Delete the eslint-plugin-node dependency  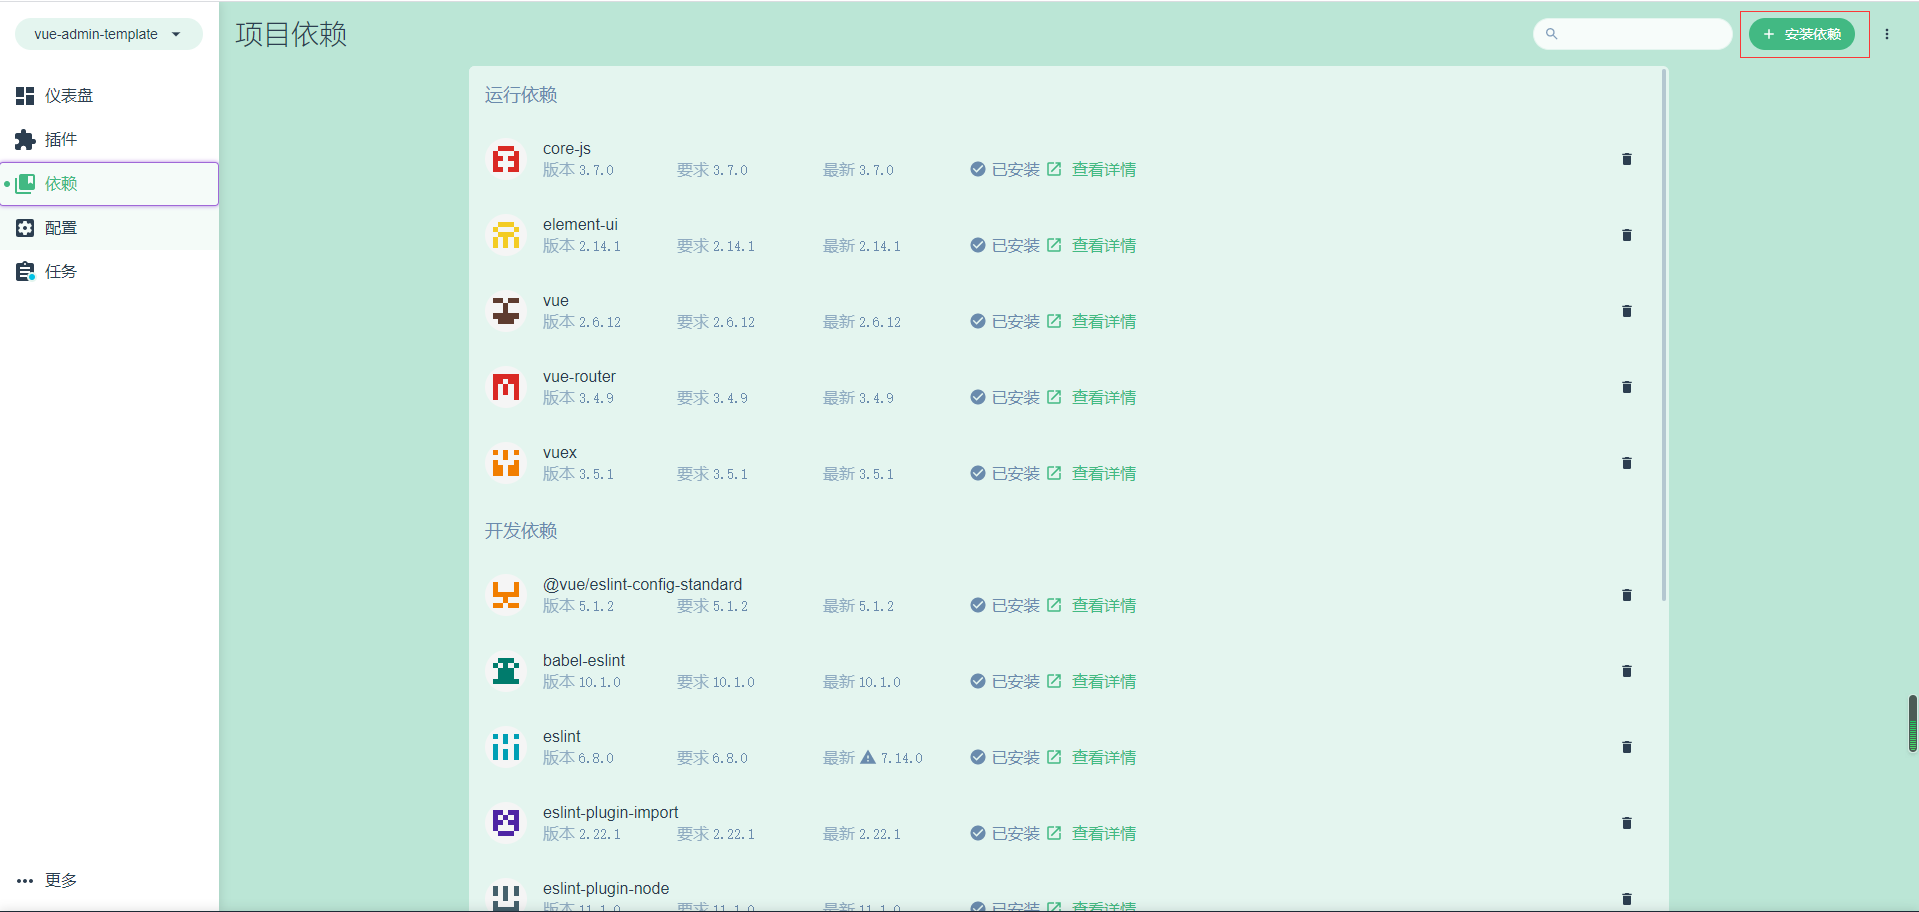pos(1627,899)
